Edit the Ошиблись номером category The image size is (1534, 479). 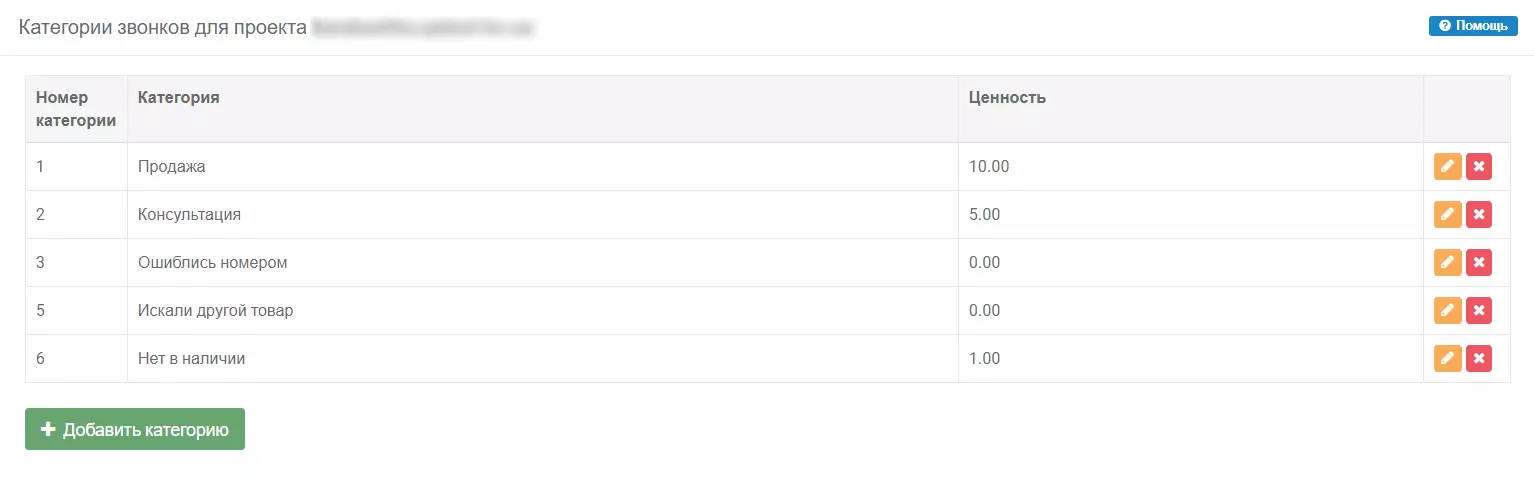(x=1447, y=263)
